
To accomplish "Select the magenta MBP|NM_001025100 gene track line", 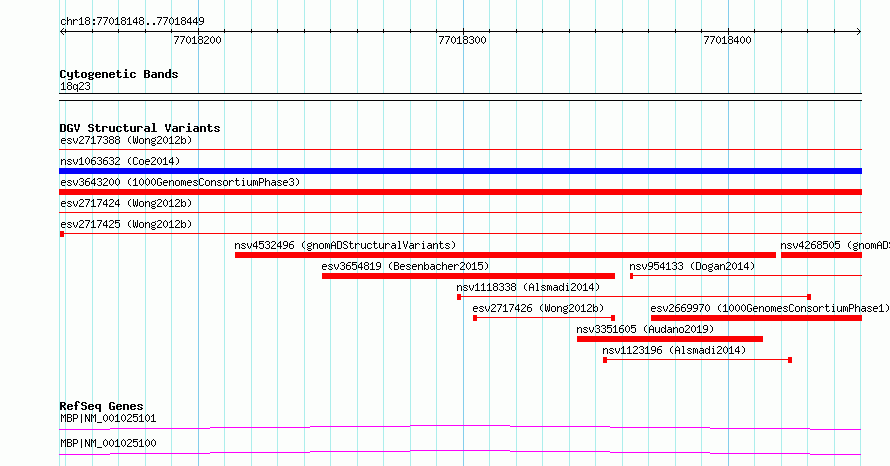I will pyautogui.click(x=460, y=452).
